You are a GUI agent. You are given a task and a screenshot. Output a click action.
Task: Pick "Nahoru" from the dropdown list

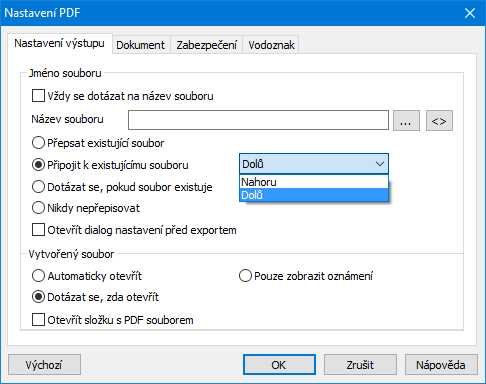[x=314, y=182]
